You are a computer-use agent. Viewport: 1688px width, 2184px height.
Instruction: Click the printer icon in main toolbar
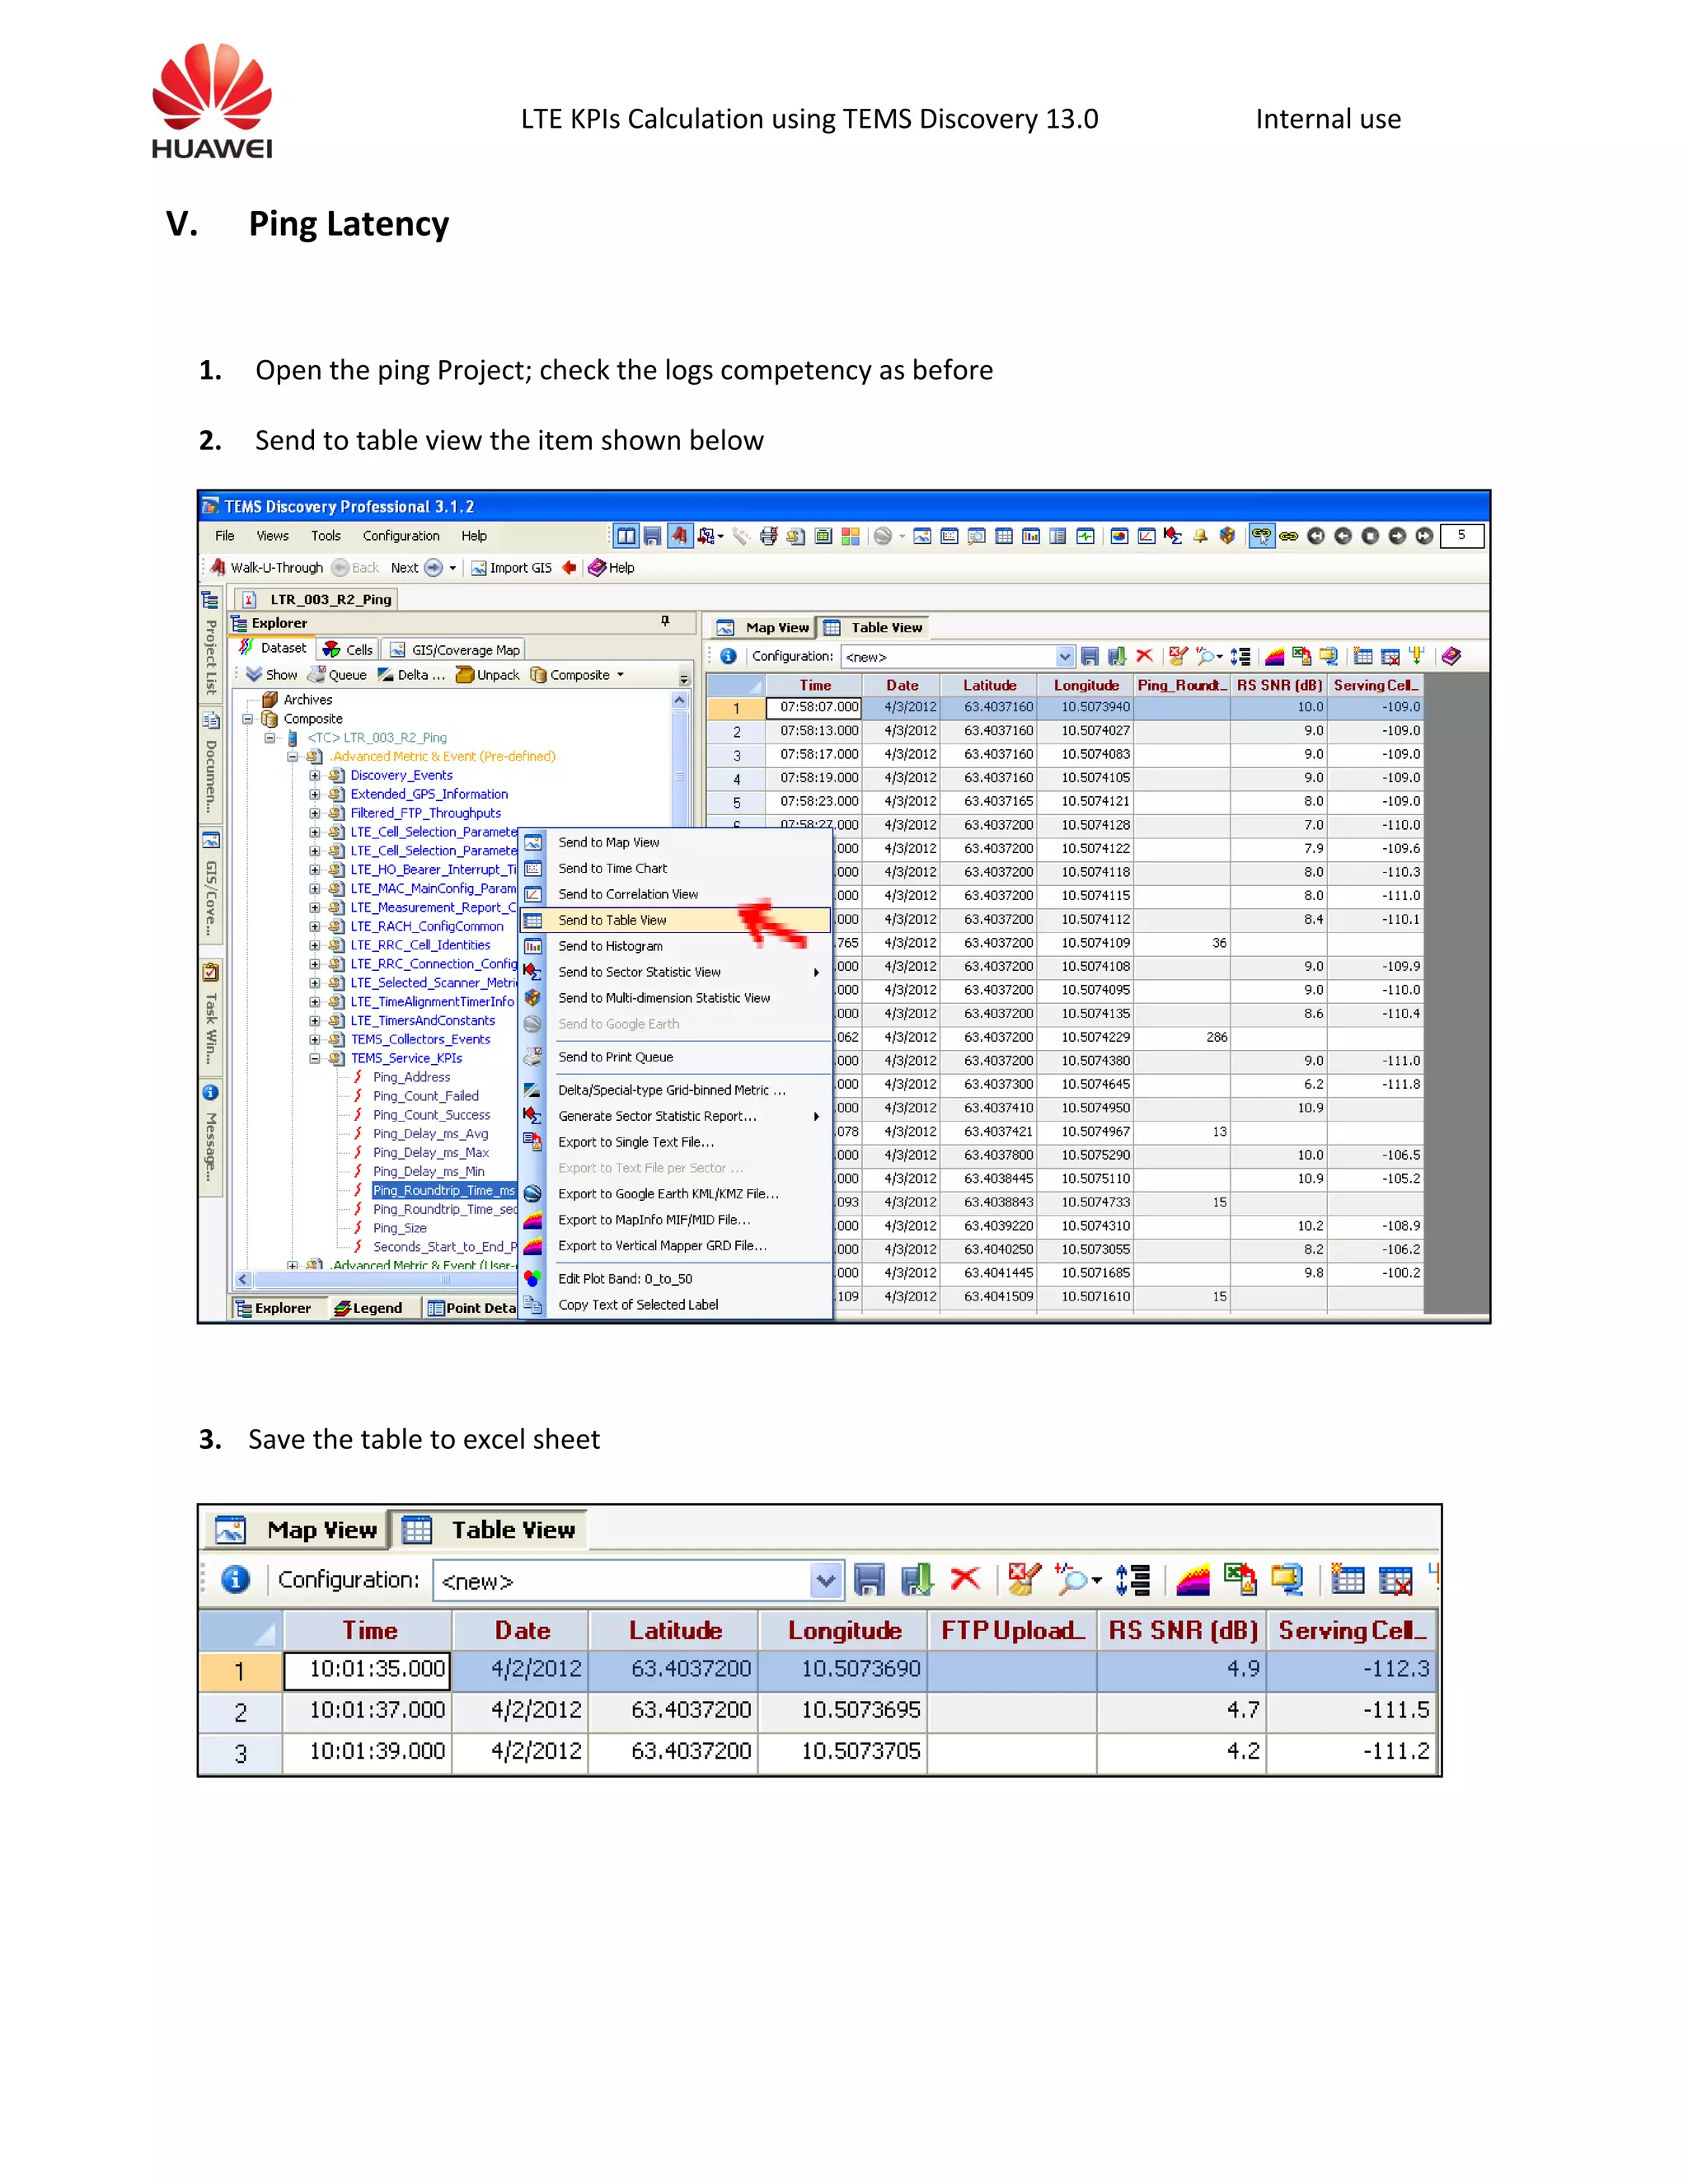(x=768, y=536)
